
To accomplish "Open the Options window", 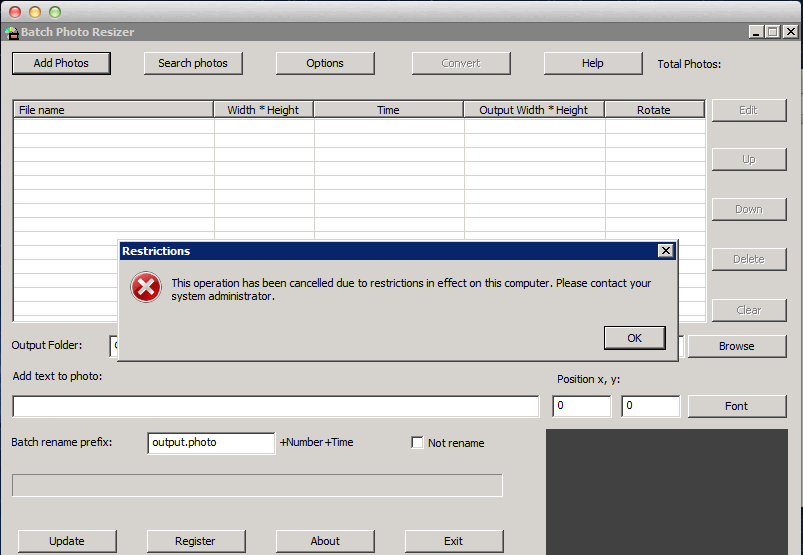I will pyautogui.click(x=325, y=63).
